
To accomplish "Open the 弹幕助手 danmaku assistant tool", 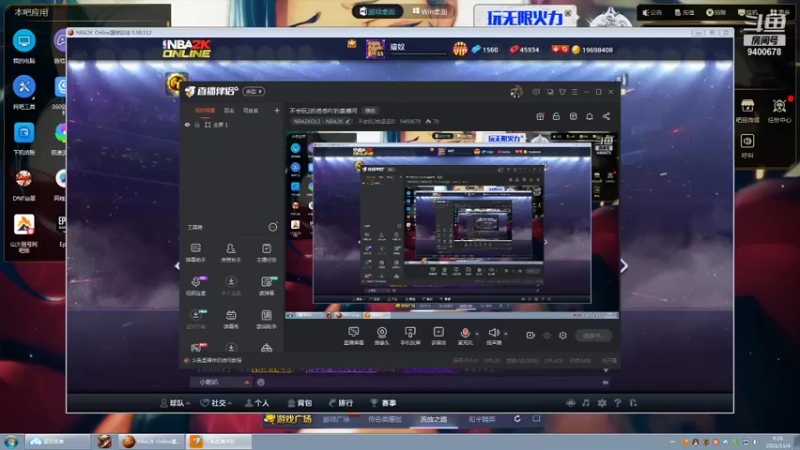I will (x=196, y=253).
